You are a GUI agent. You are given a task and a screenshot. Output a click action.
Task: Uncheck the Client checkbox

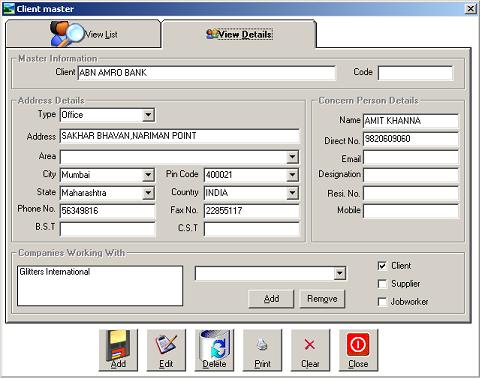click(x=382, y=266)
